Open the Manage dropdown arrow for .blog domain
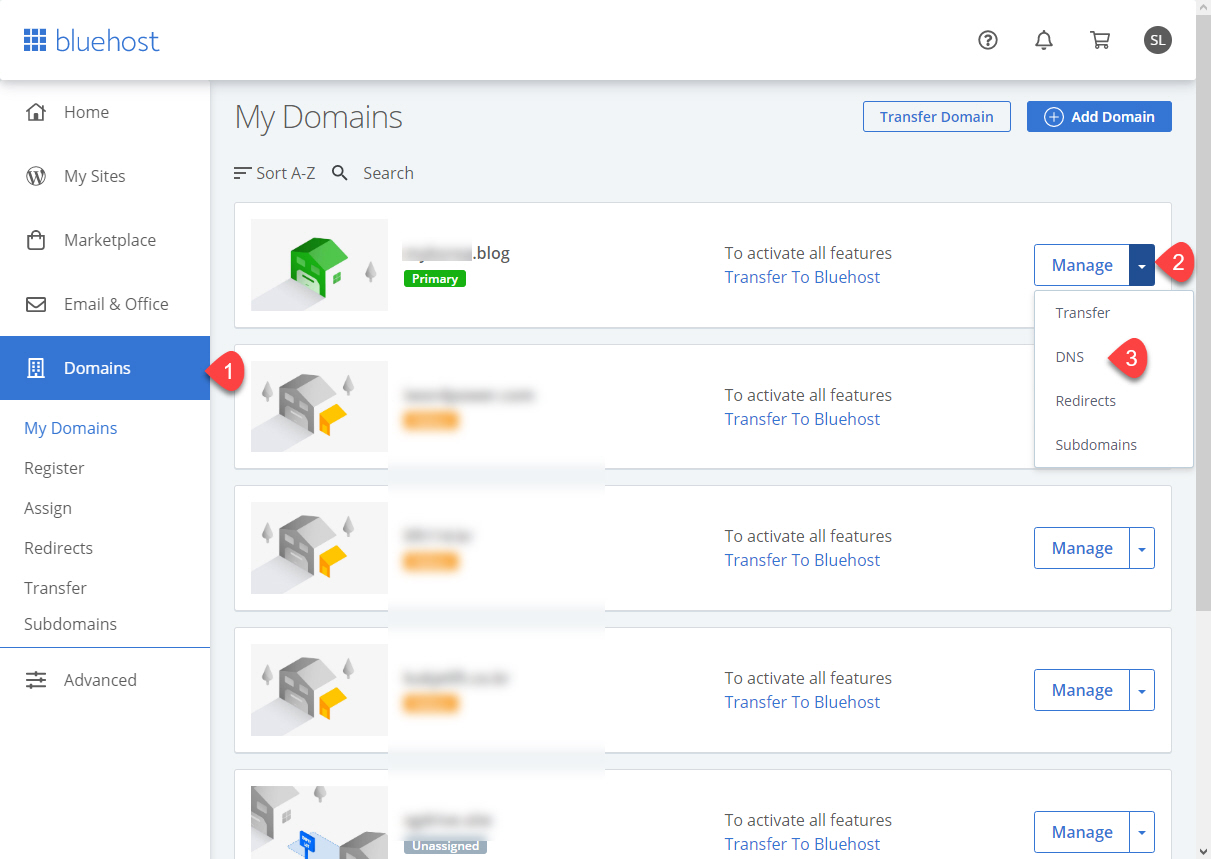 1142,265
